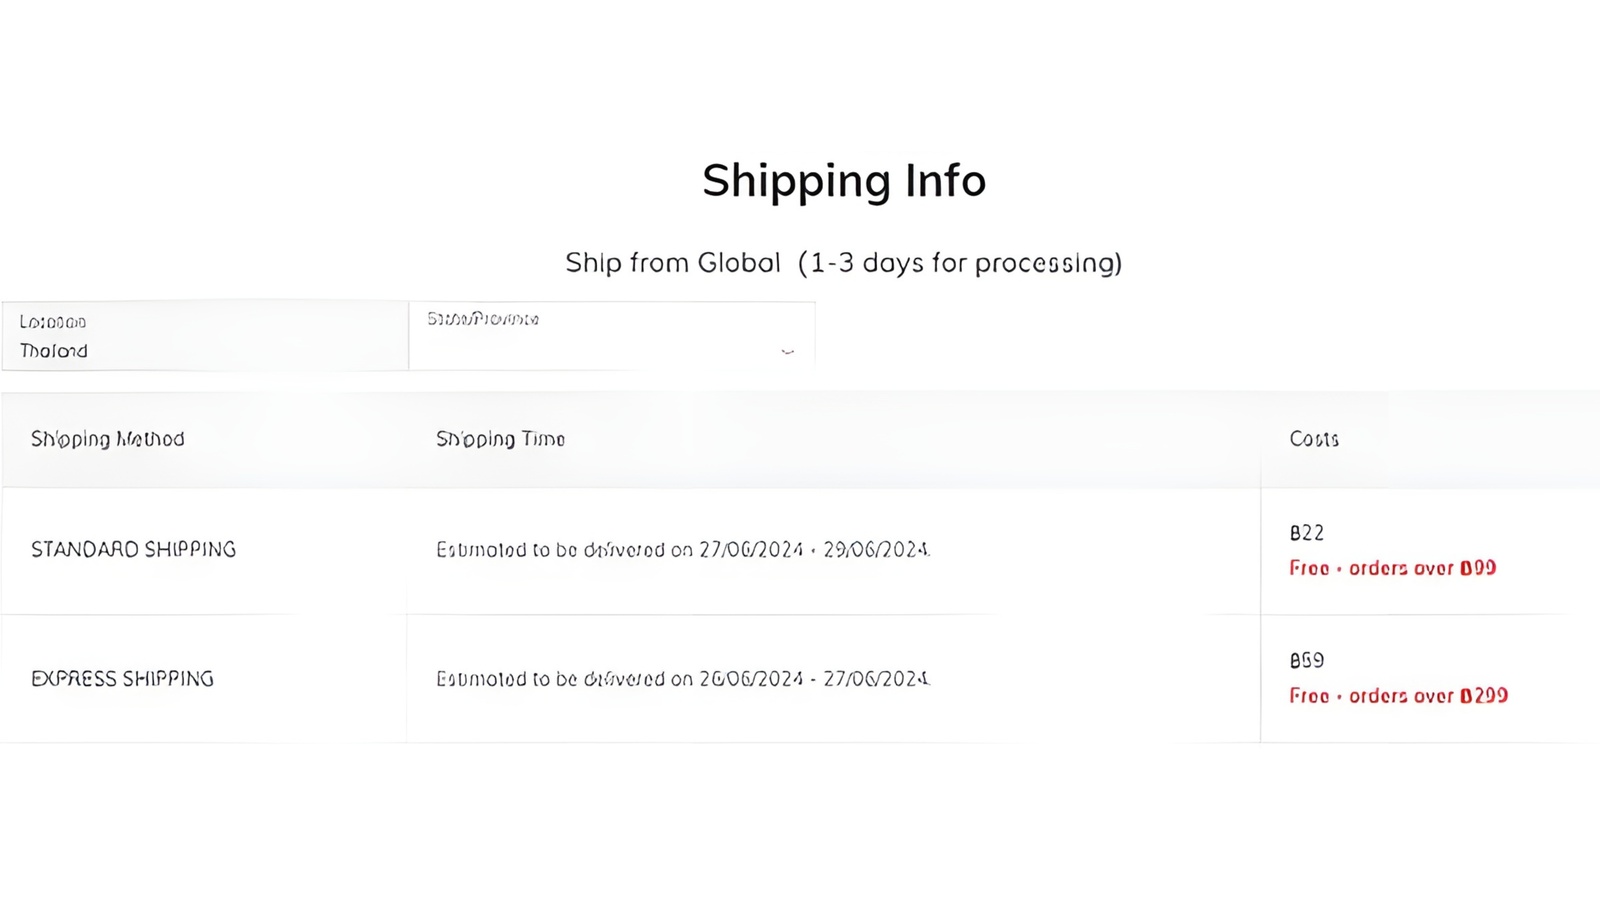
Task: Click the "Location" field label
Action: click(x=52, y=321)
